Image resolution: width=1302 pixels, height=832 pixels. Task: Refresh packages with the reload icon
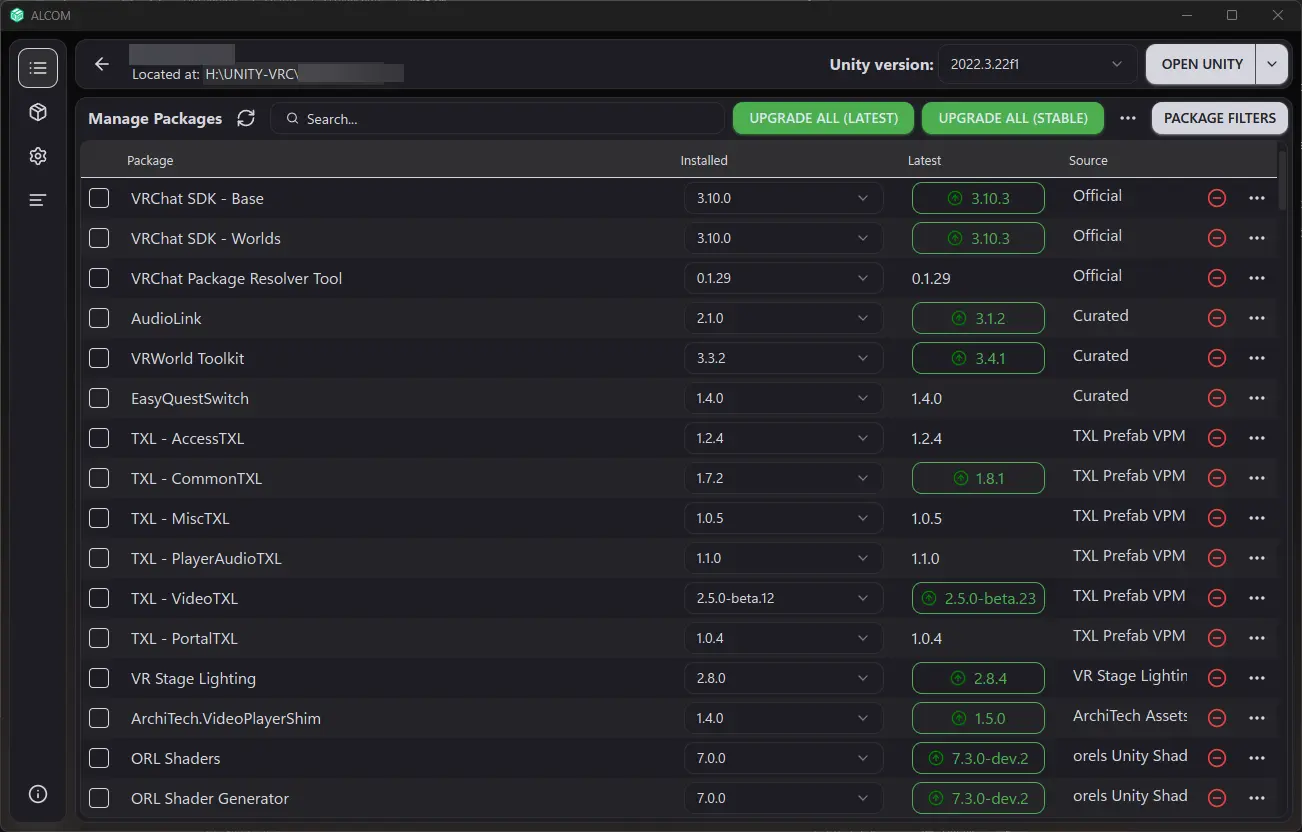click(x=246, y=118)
